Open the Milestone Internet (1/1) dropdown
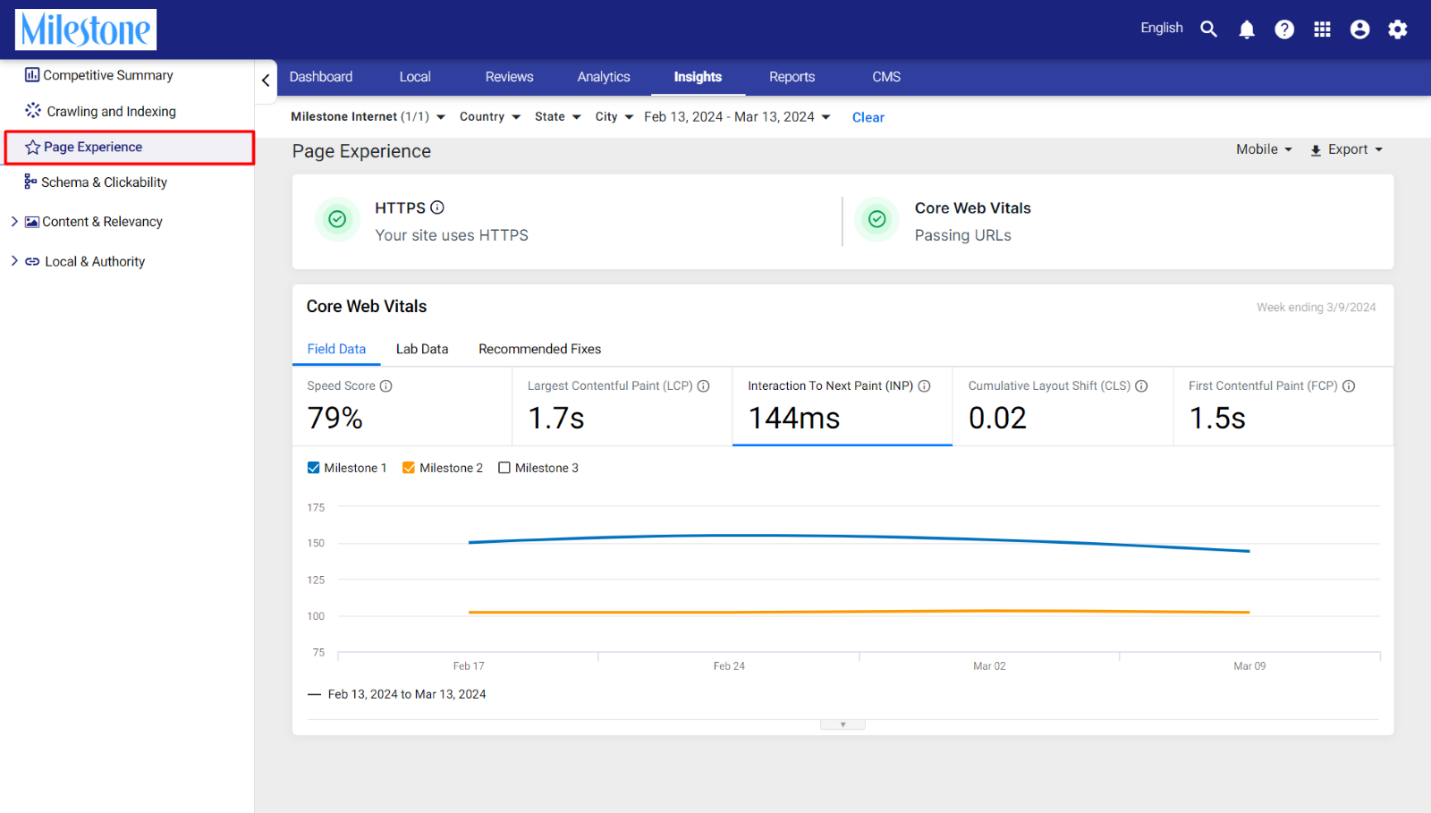The height and width of the screenshot is (813, 1431). (368, 117)
